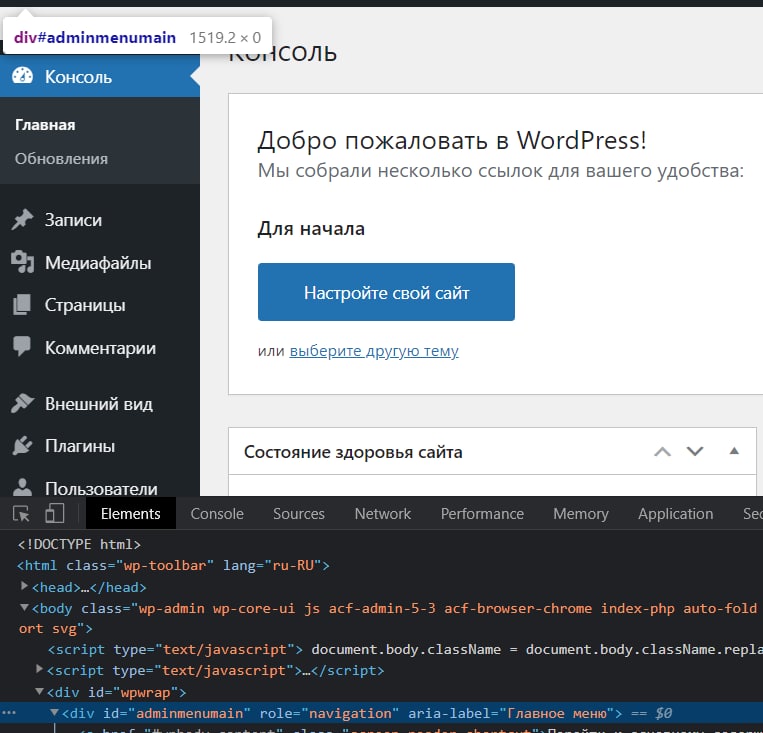Collapse the div id wpwrap node
763x733 pixels.
click(x=40, y=691)
